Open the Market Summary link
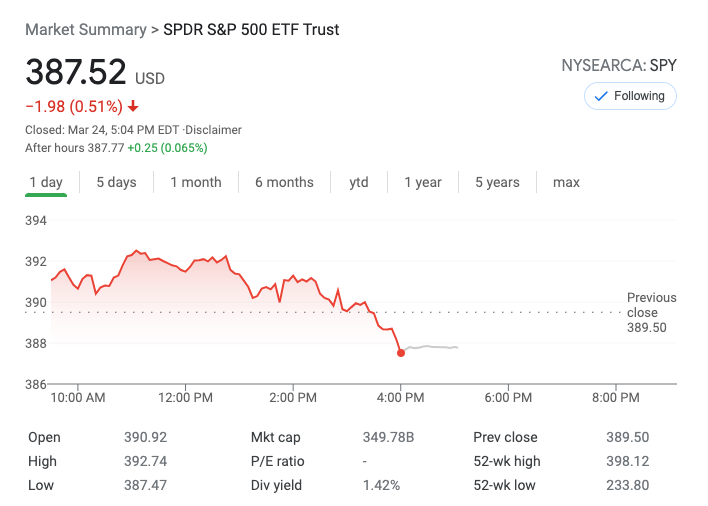 tap(85, 29)
